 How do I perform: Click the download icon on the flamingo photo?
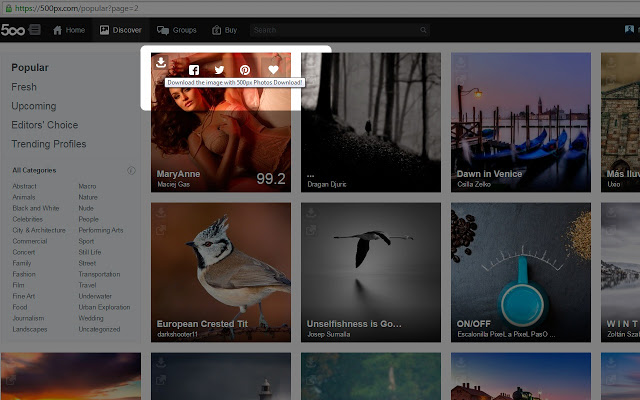311,212
